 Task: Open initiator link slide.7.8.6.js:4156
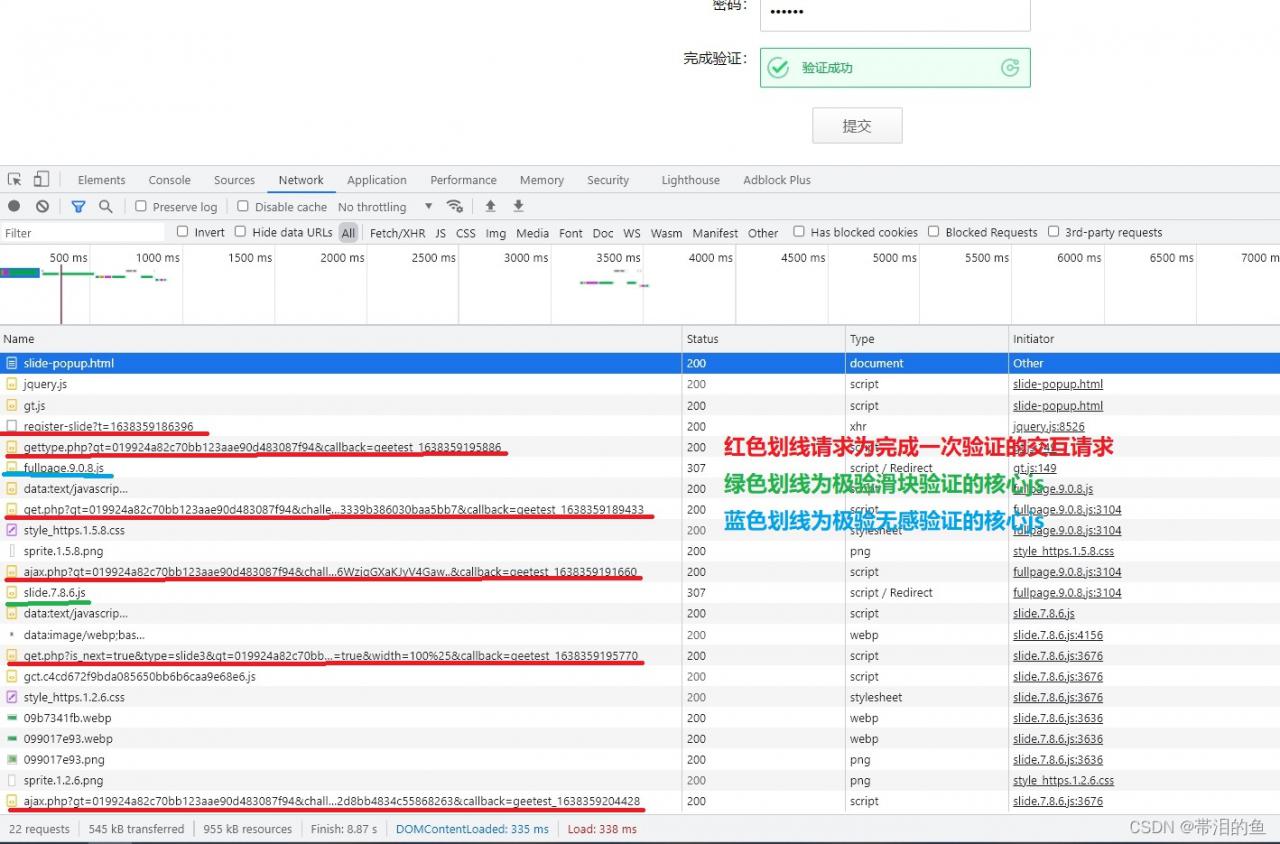pyautogui.click(x=1058, y=635)
